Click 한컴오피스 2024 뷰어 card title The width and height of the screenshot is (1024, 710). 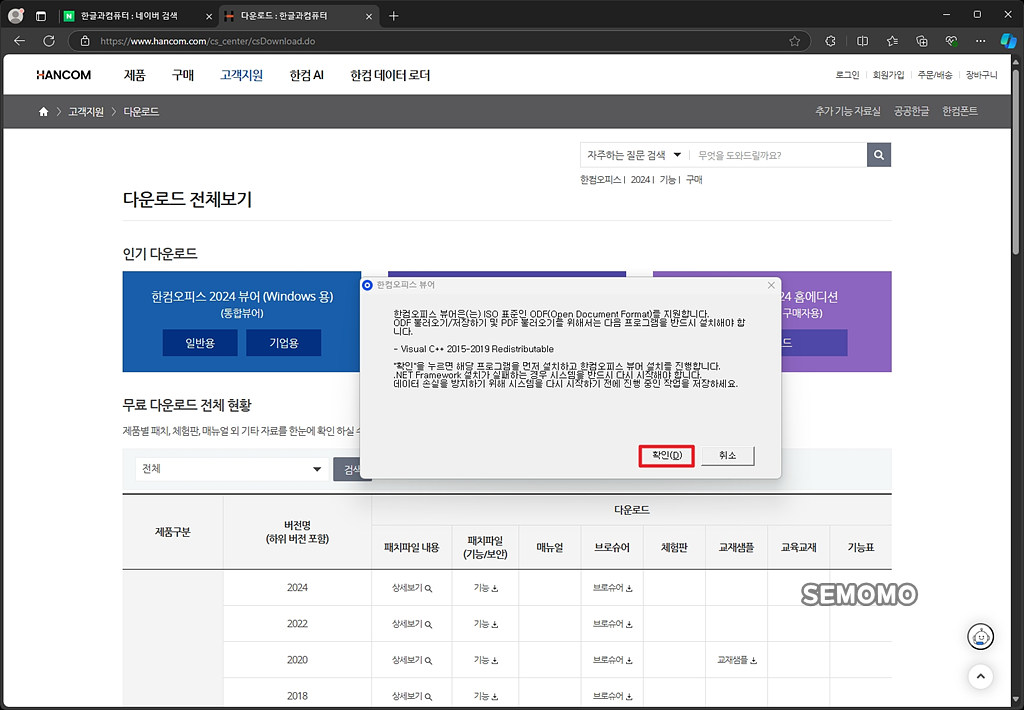pos(242,297)
